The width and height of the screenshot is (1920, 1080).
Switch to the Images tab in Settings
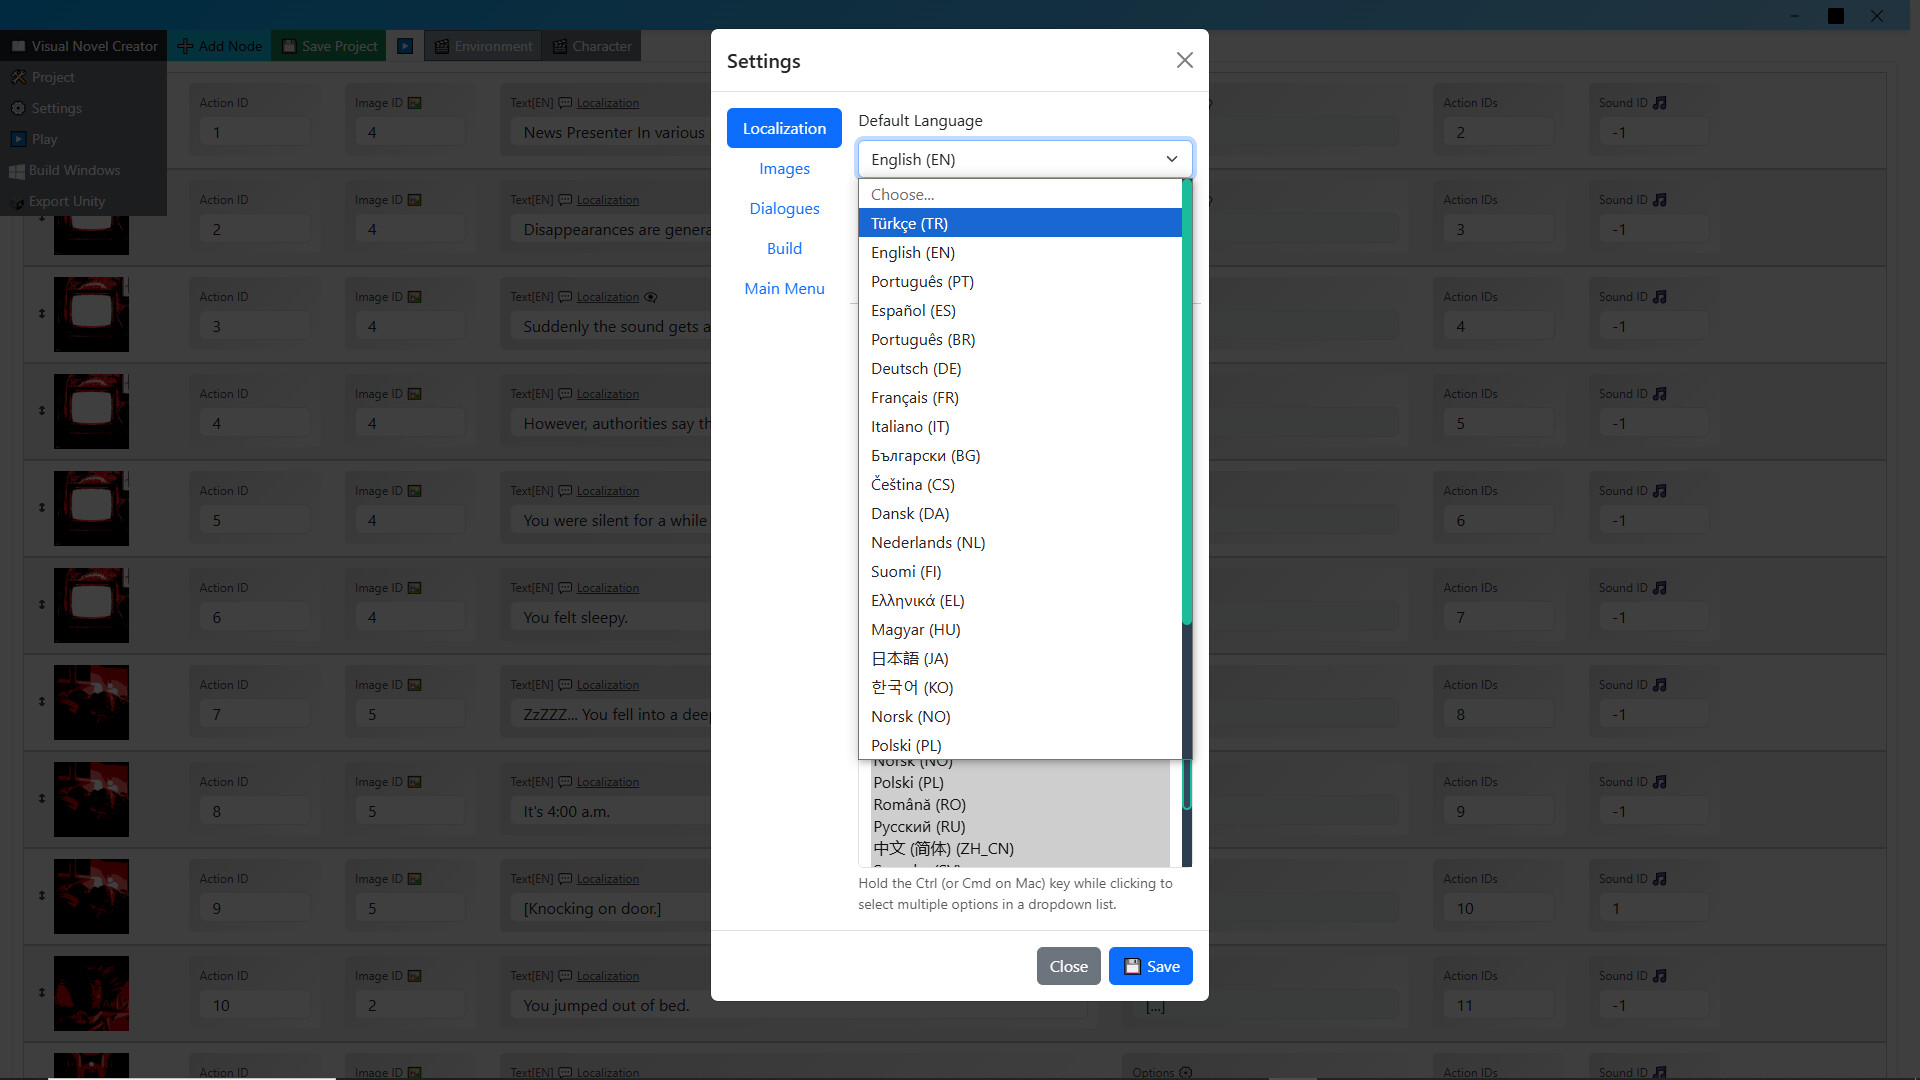click(784, 168)
